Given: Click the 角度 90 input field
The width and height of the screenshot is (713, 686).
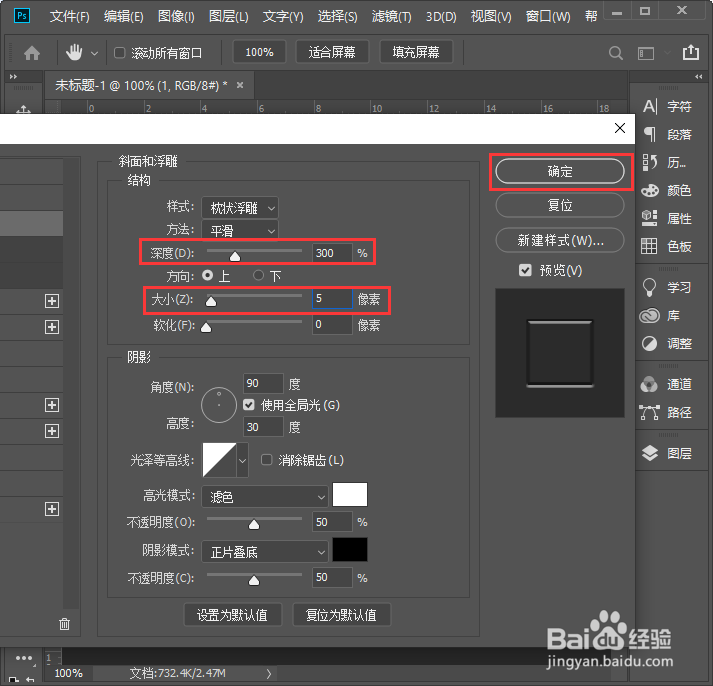Looking at the screenshot, I should coord(263,383).
